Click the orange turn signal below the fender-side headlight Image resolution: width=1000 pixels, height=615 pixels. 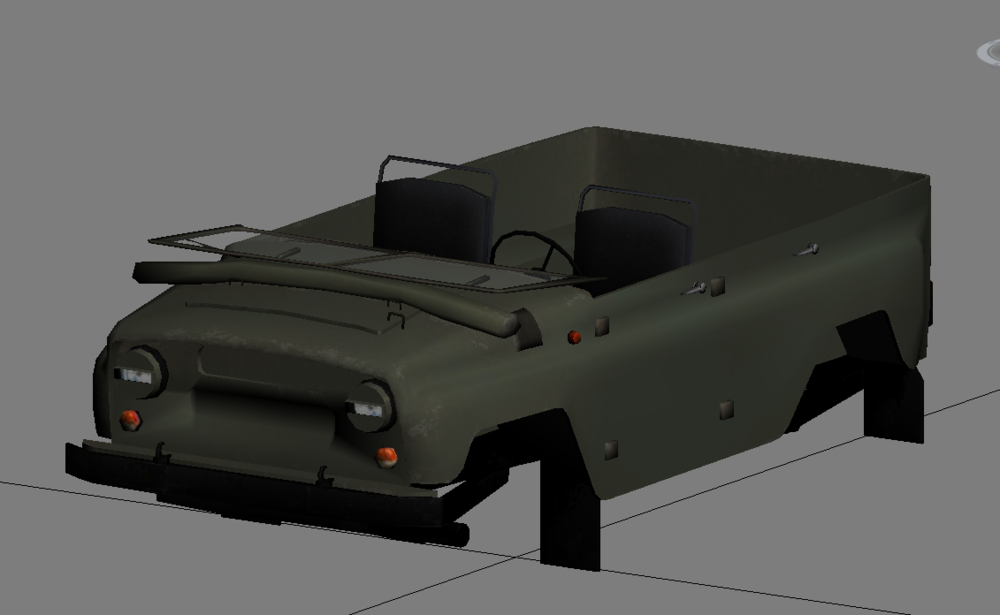pyautogui.click(x=386, y=456)
